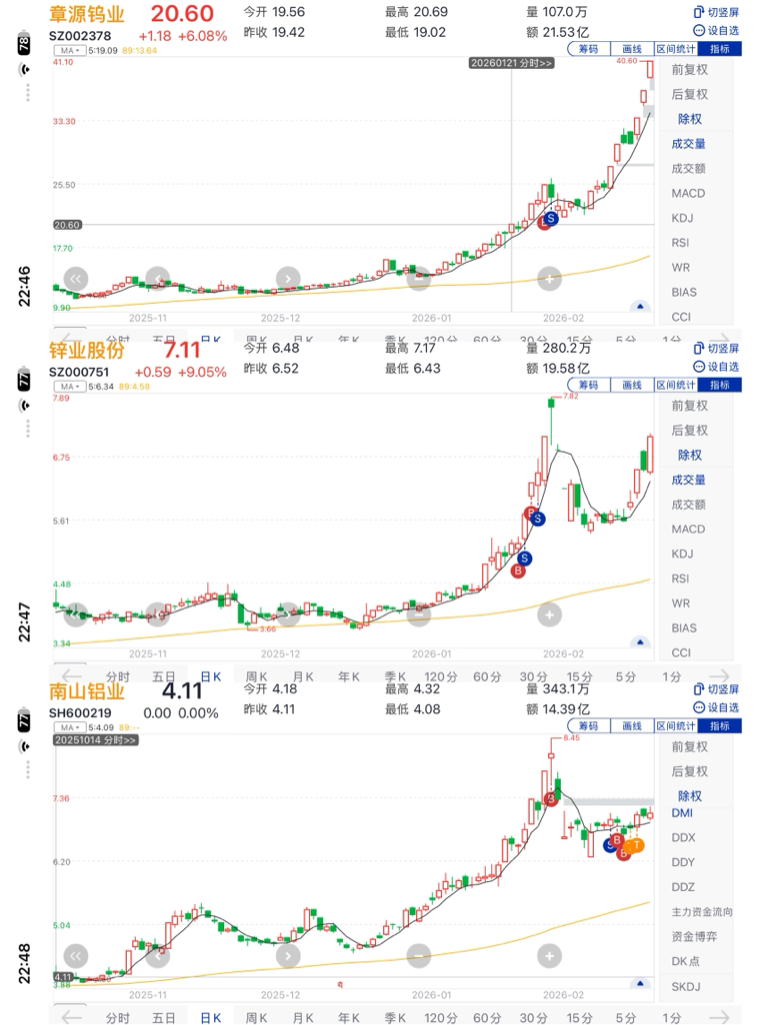Image resolution: width=768 pixels, height=1025 pixels.
Task: Select 60分 period below 锌业股份 chart
Action: click(x=487, y=677)
